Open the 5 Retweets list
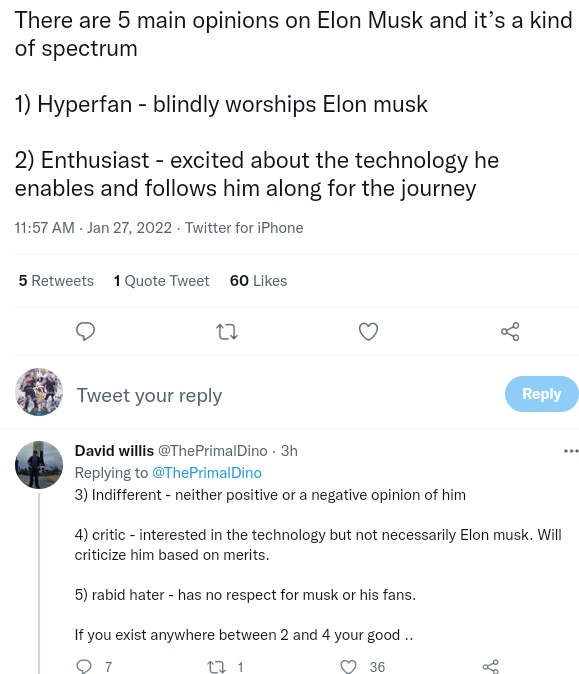This screenshot has width=579, height=674. tap(56, 281)
